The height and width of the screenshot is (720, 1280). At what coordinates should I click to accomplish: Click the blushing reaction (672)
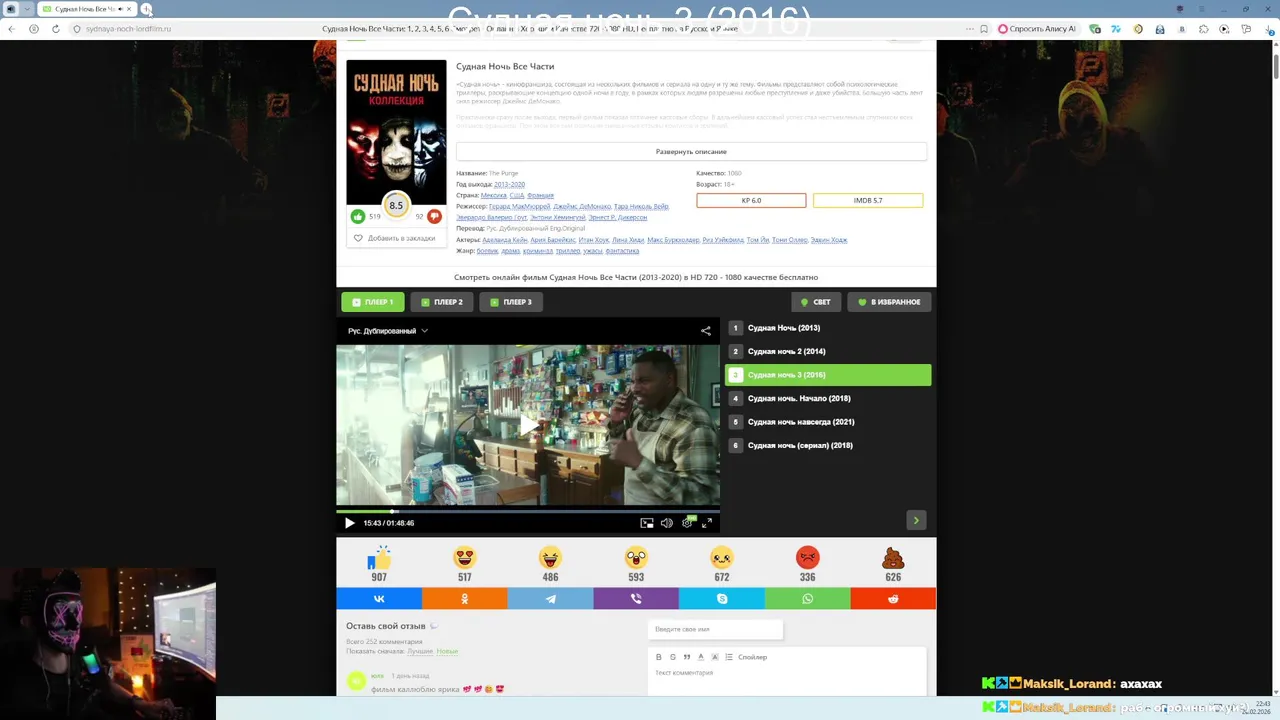[x=722, y=558]
